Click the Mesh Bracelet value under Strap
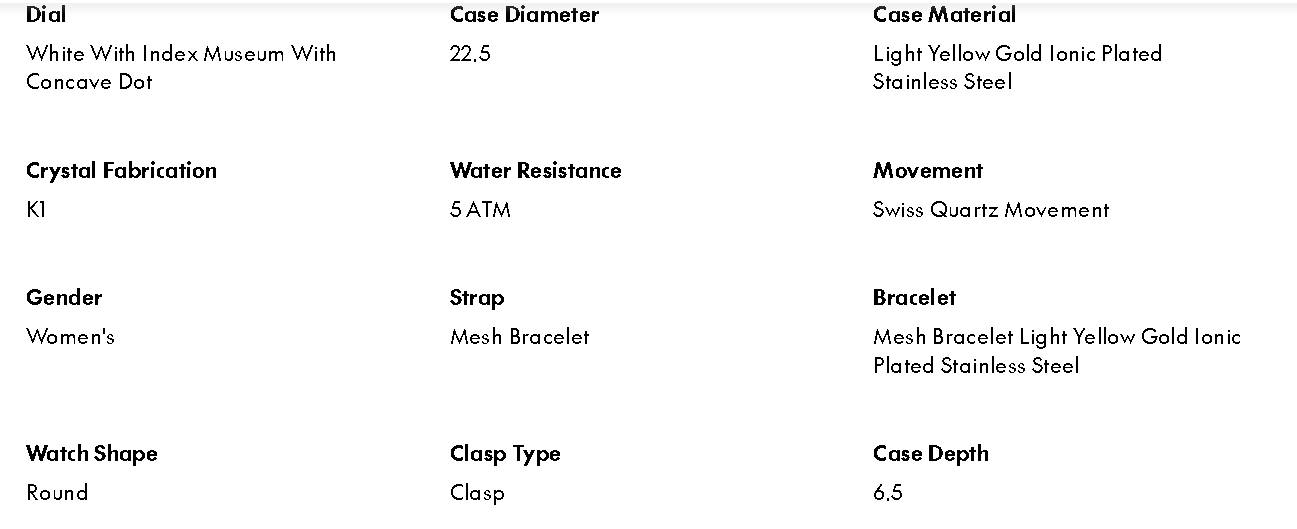This screenshot has width=1297, height=529. tap(519, 337)
